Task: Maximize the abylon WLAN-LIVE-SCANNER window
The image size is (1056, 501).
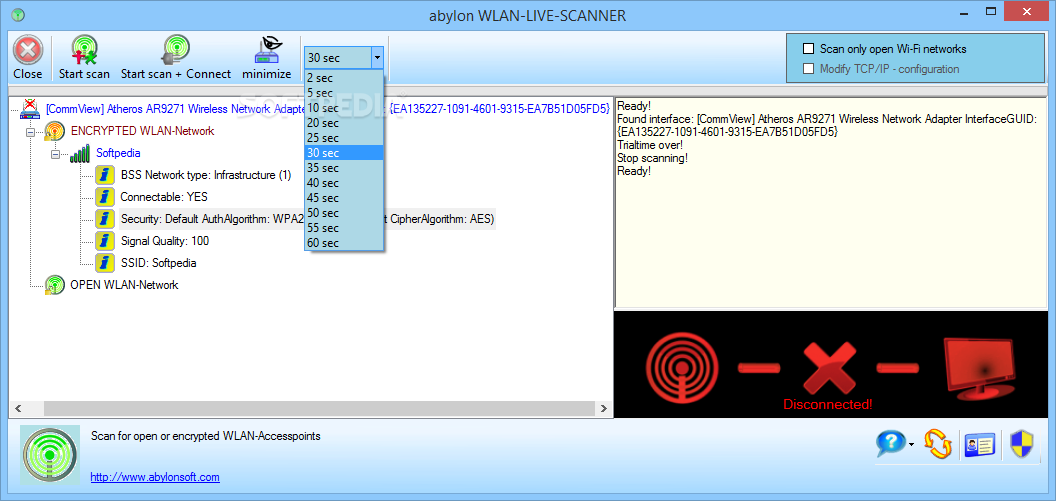Action: pyautogui.click(x=989, y=11)
